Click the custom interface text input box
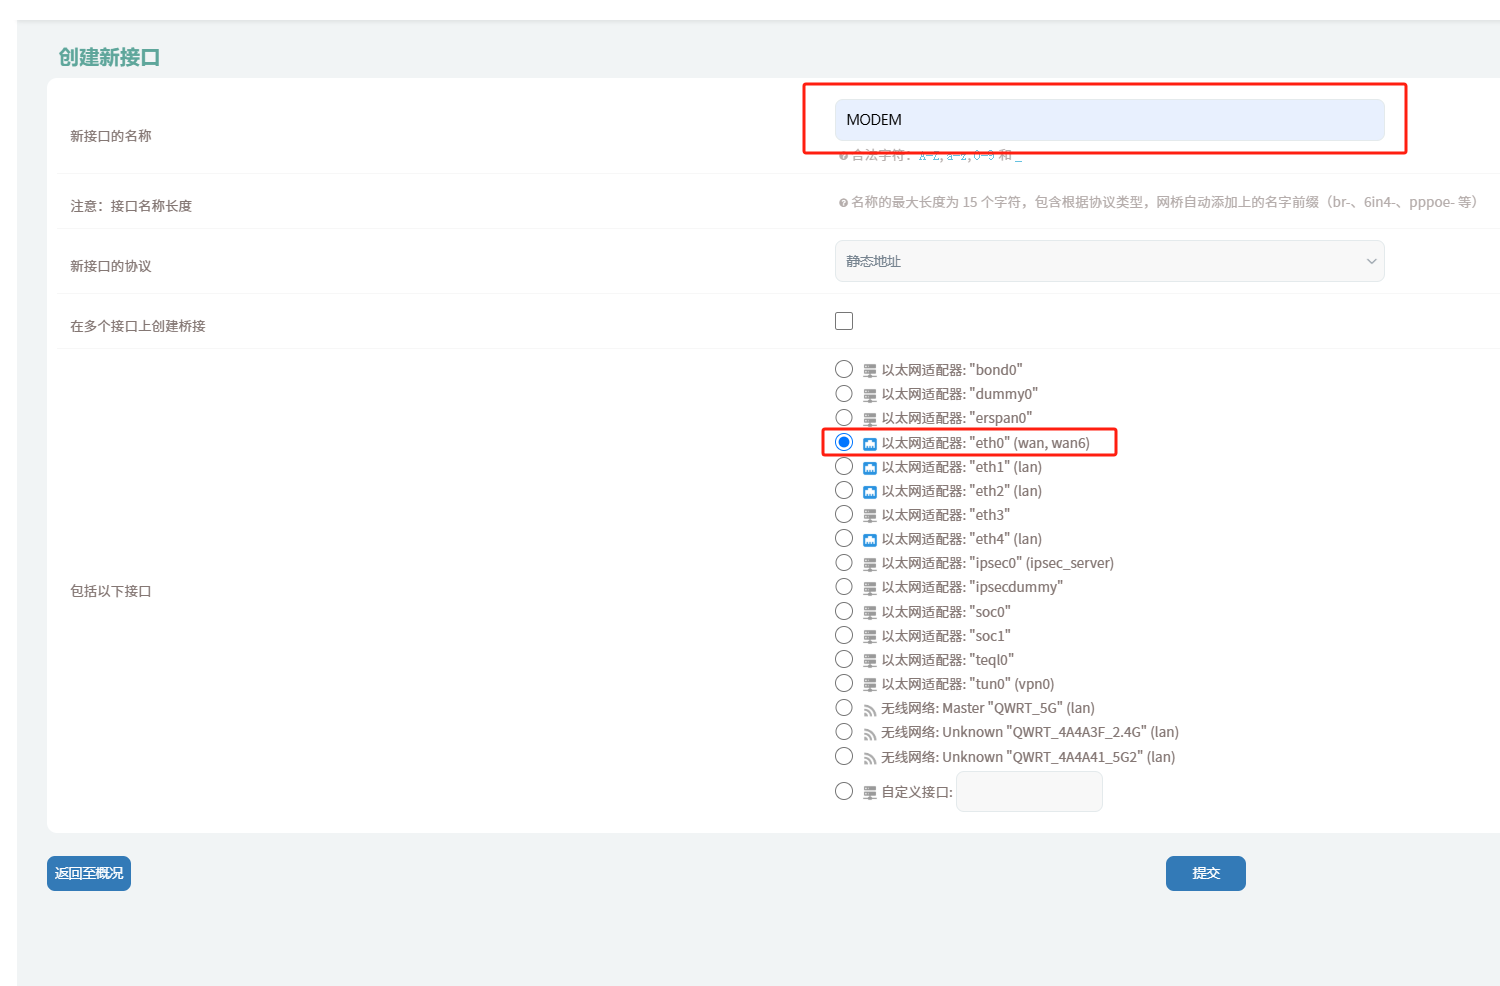Viewport: 1500px width, 986px height. pyautogui.click(x=1029, y=791)
